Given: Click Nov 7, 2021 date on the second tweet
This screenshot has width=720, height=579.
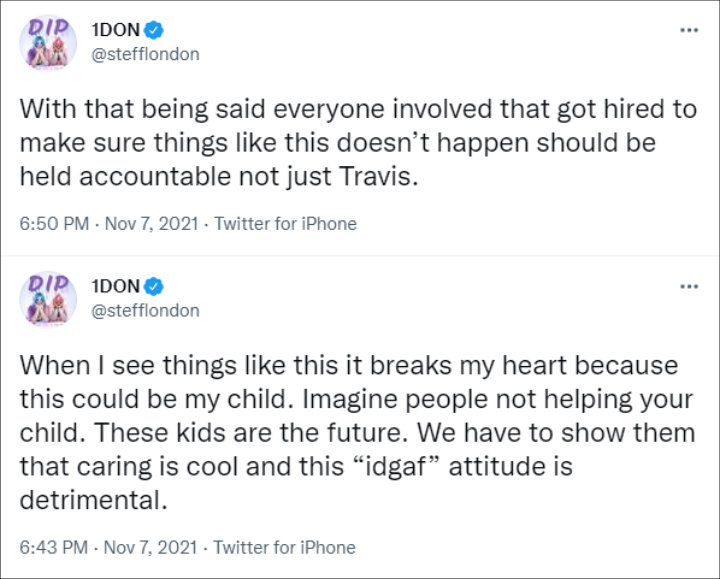Looking at the screenshot, I should (151, 548).
